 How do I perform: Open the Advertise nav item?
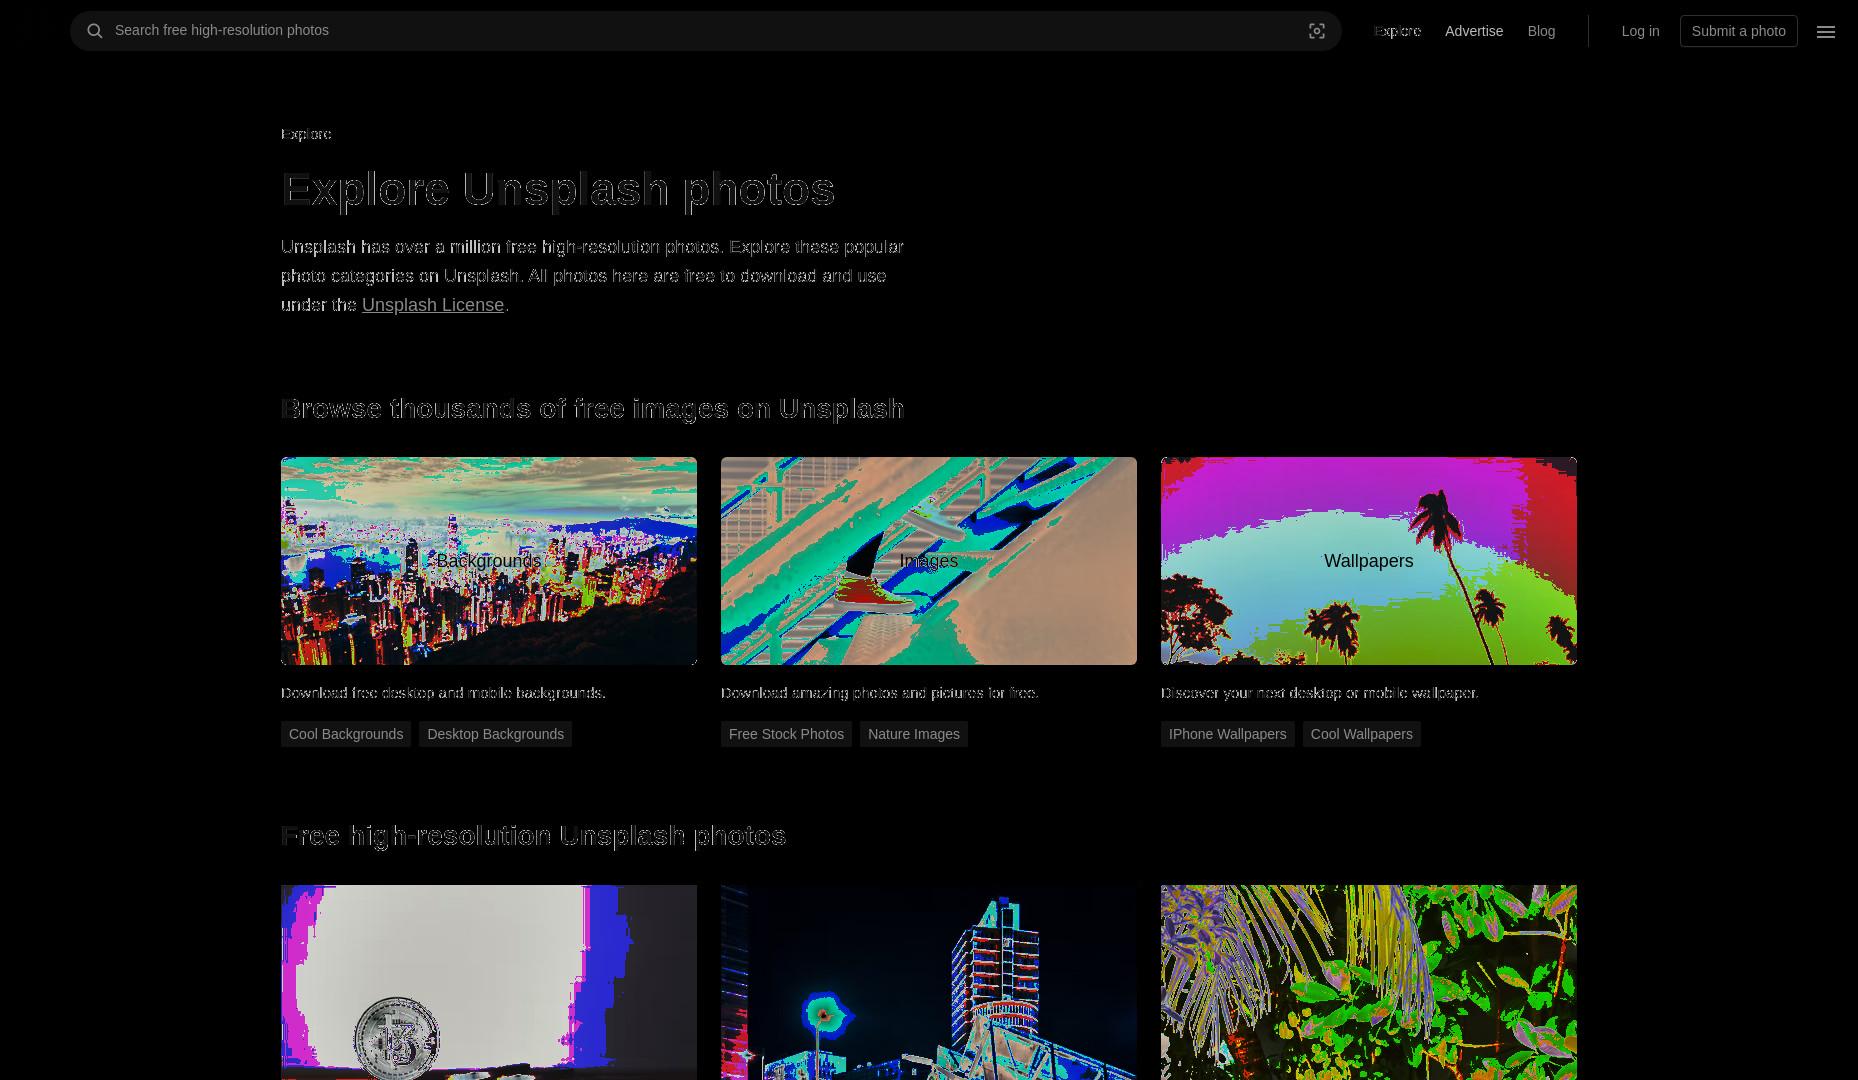coord(1474,31)
